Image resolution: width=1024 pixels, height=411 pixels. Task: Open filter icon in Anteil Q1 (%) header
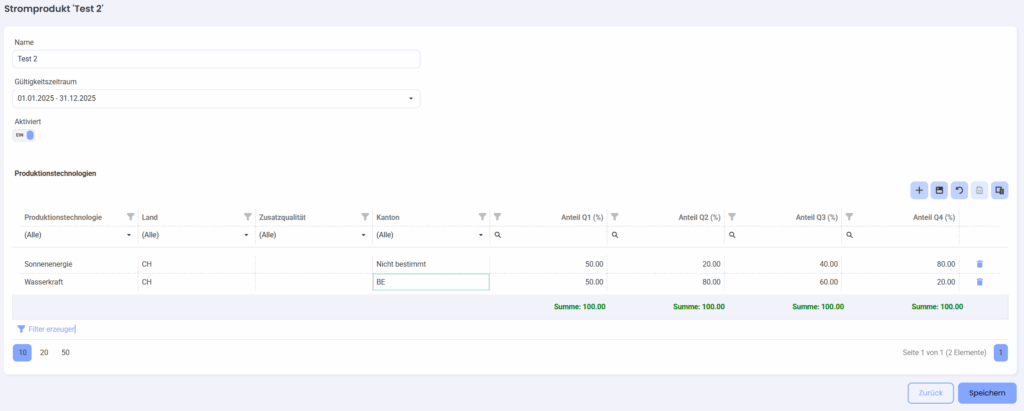(498, 216)
